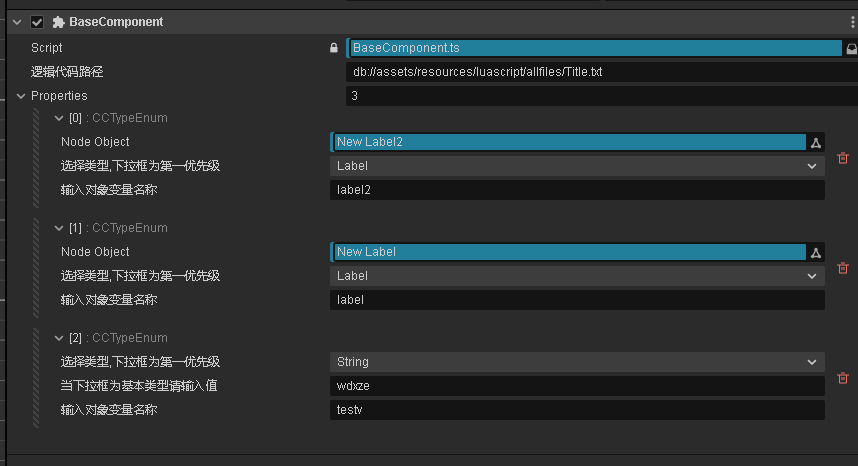This screenshot has height=466, width=858.
Task: Collapse the BaseComponent section
Action: point(17,22)
